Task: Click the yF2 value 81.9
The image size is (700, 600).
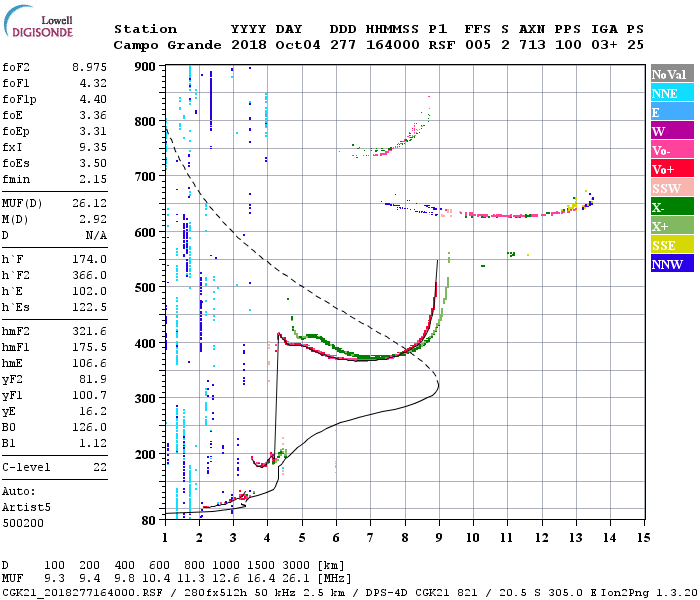Action: 93,379
